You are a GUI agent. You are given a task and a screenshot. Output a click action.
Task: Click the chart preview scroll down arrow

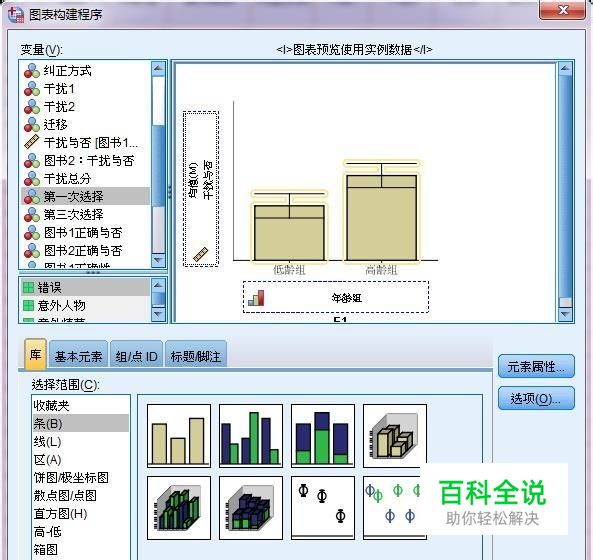click(565, 314)
